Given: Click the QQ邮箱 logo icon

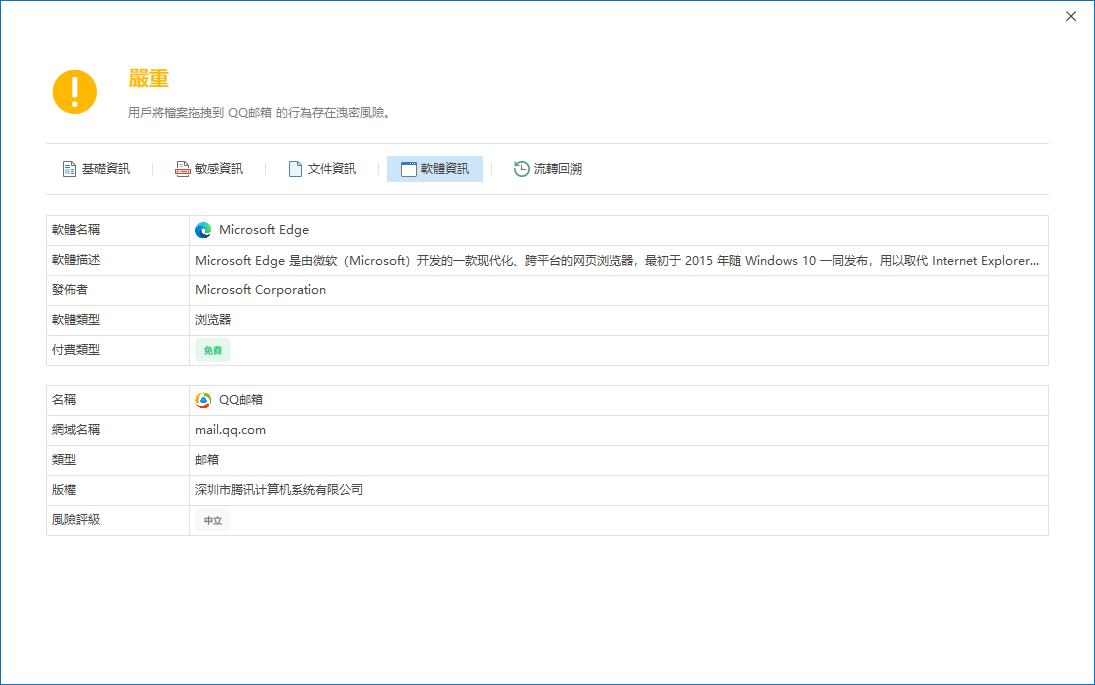Looking at the screenshot, I should click(203, 400).
